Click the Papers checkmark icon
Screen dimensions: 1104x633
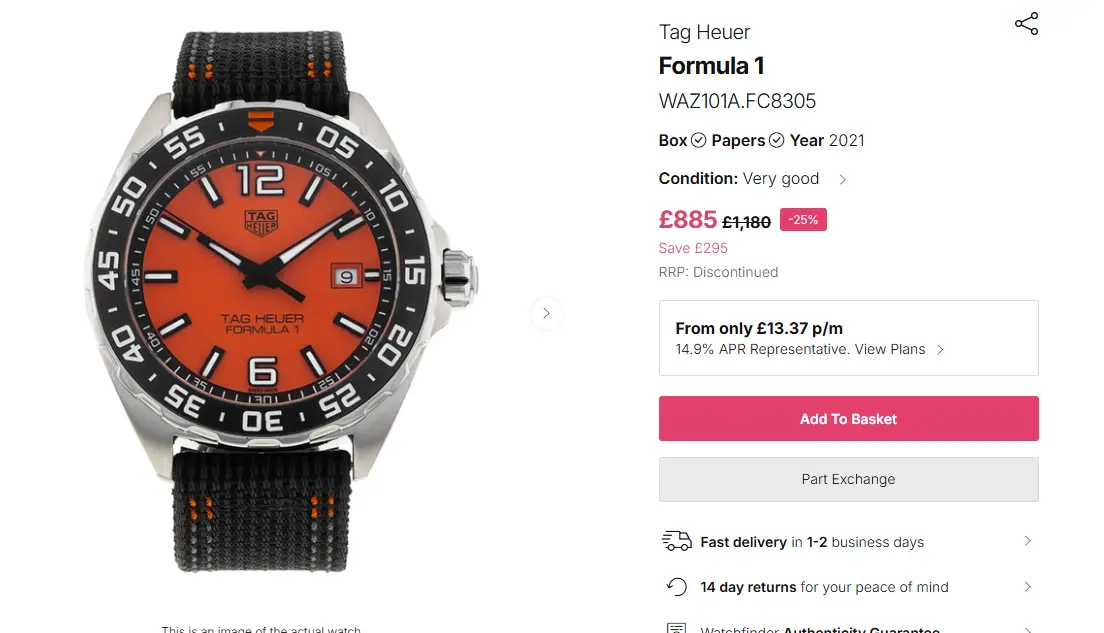(x=777, y=141)
